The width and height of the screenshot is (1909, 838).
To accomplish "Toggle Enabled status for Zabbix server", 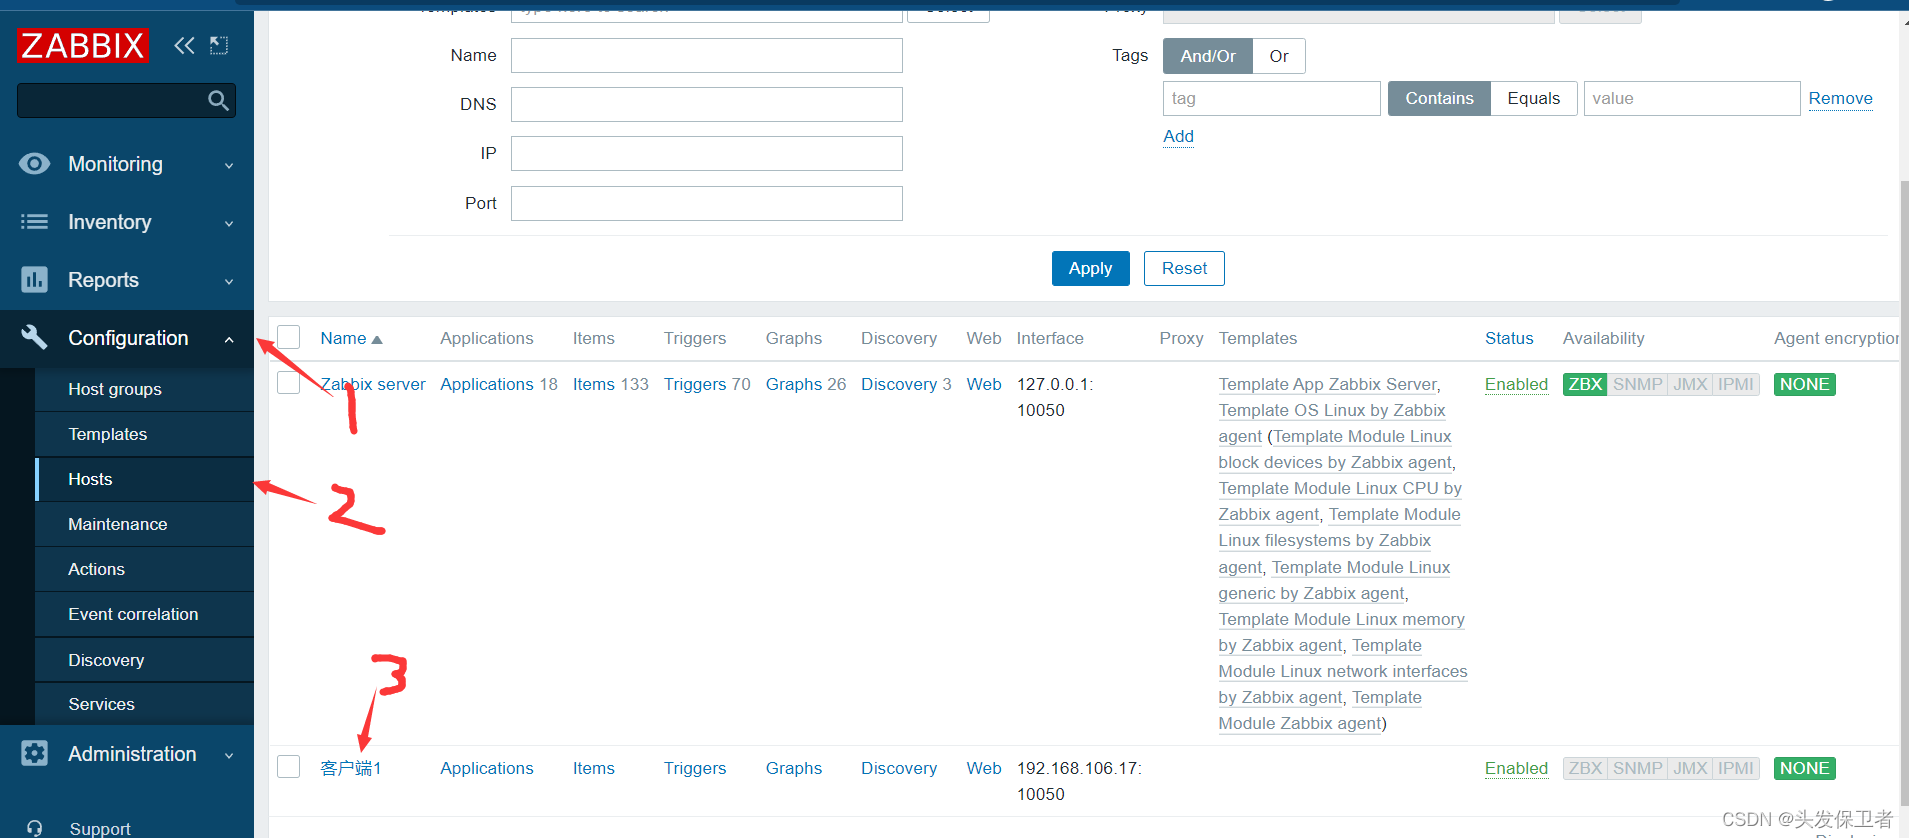I will pyautogui.click(x=1516, y=384).
